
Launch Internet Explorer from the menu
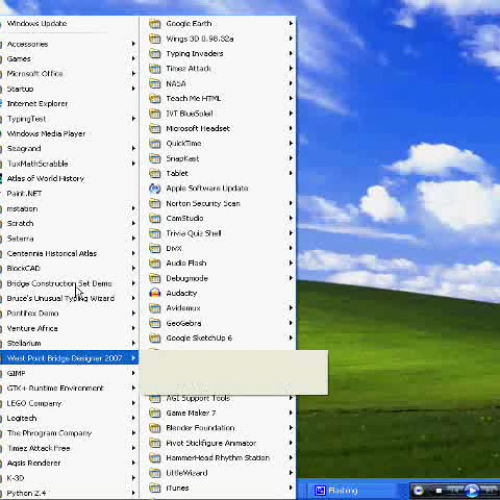[69, 104]
